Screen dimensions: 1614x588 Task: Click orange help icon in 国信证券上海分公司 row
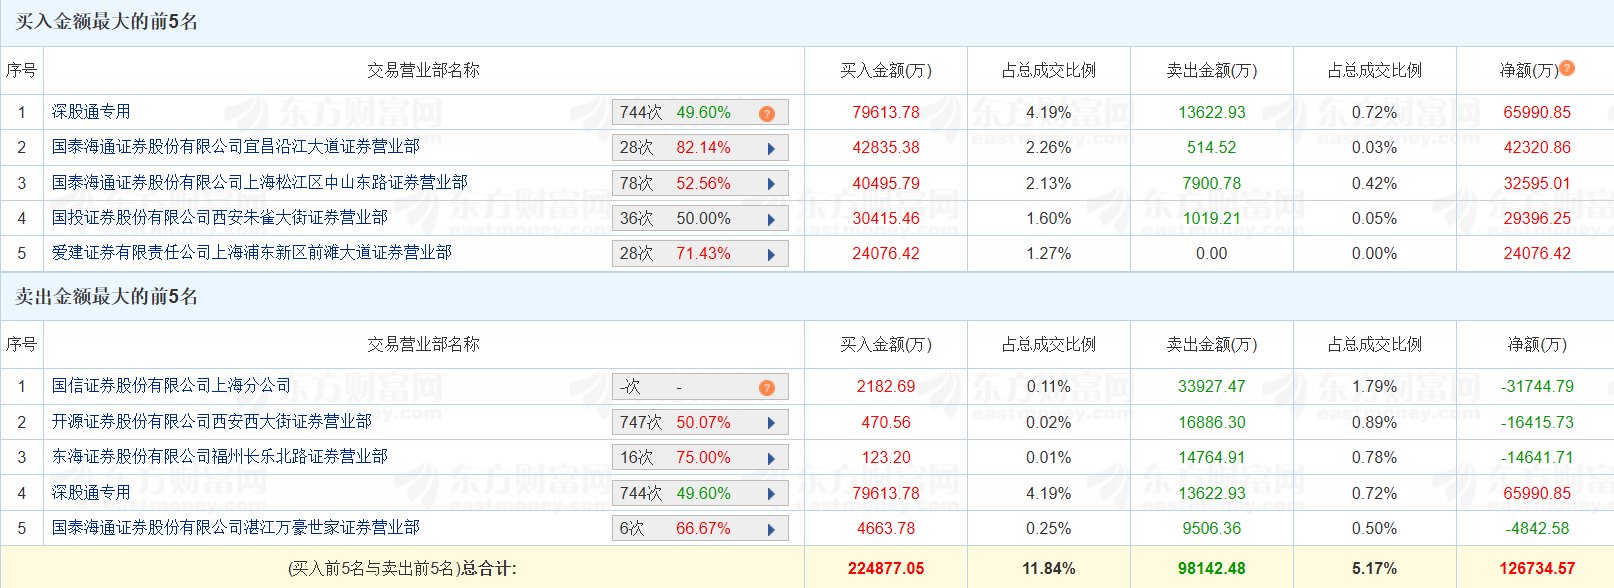tap(767, 387)
